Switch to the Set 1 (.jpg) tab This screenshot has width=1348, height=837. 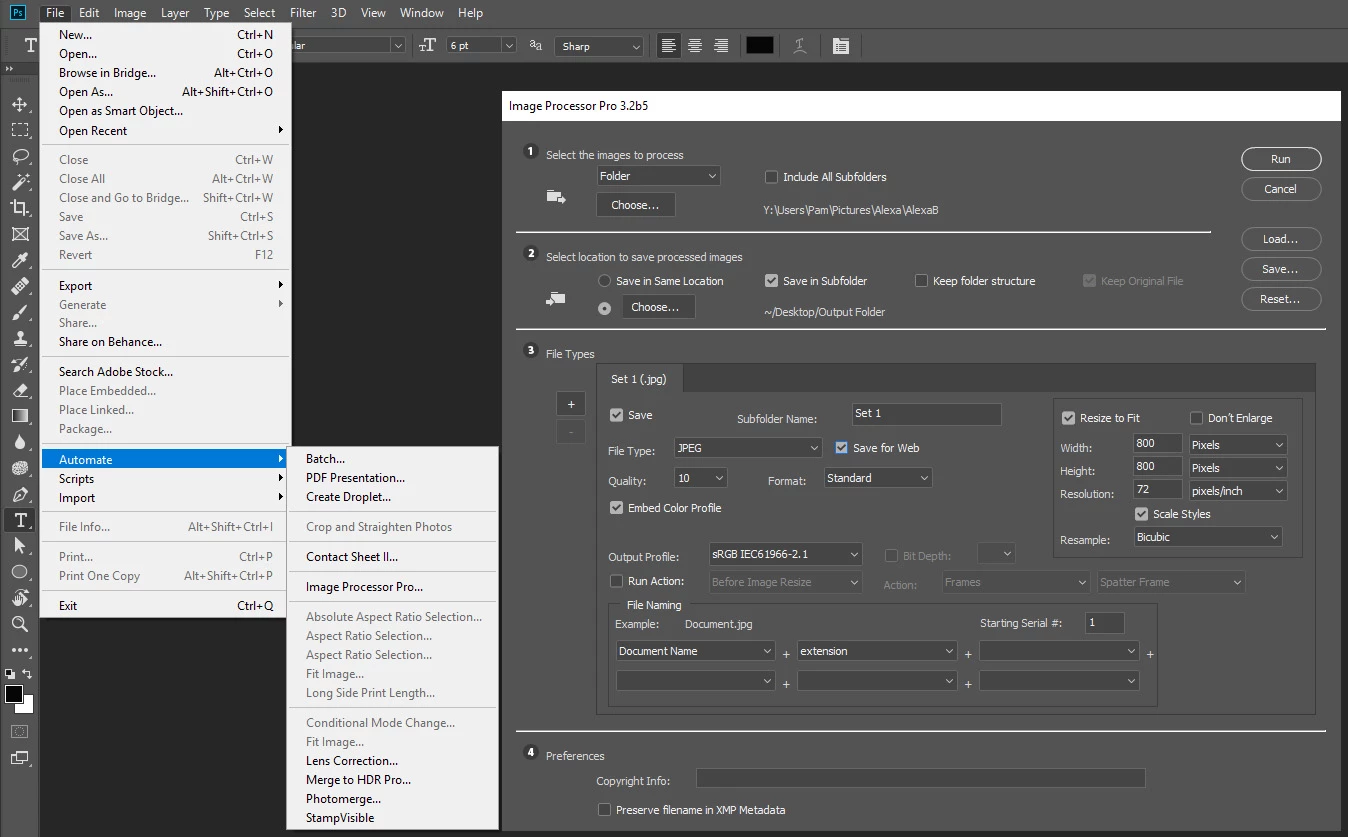pyautogui.click(x=639, y=379)
